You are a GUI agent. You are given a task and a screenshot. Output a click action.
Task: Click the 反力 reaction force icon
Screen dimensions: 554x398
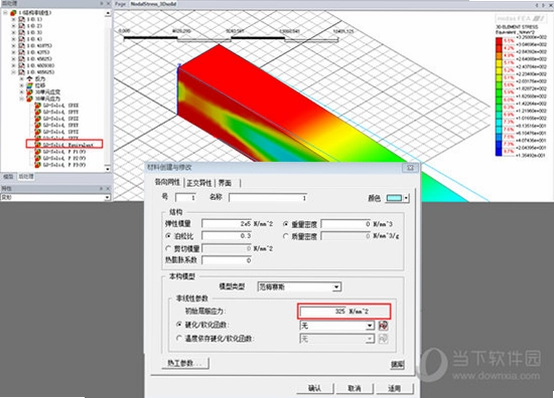[x=30, y=79]
